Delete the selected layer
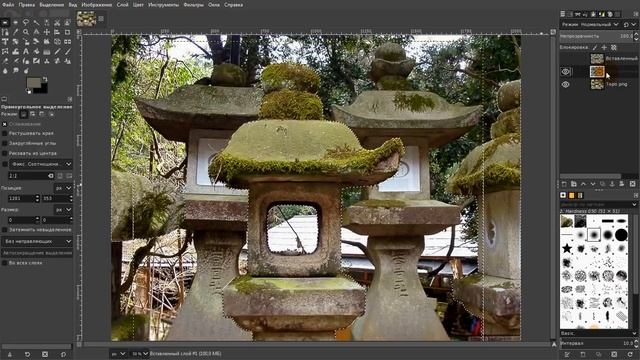 (x=633, y=184)
